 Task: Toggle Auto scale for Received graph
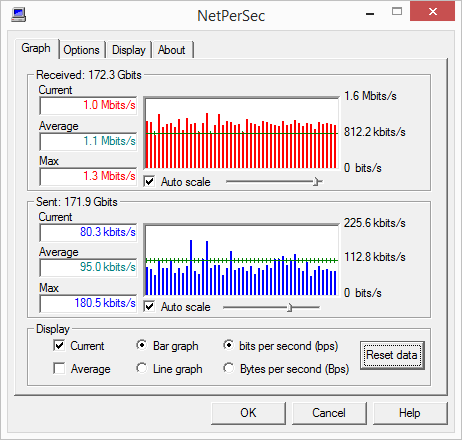coord(149,182)
